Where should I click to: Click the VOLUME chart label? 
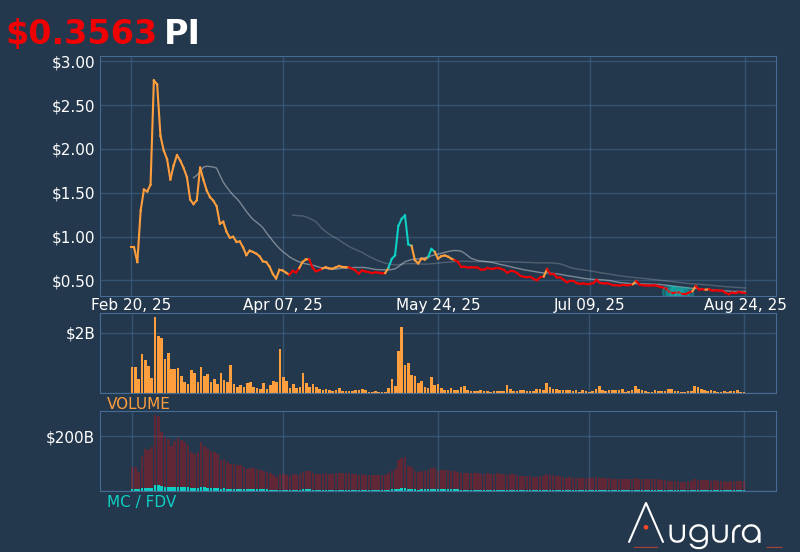click(138, 404)
